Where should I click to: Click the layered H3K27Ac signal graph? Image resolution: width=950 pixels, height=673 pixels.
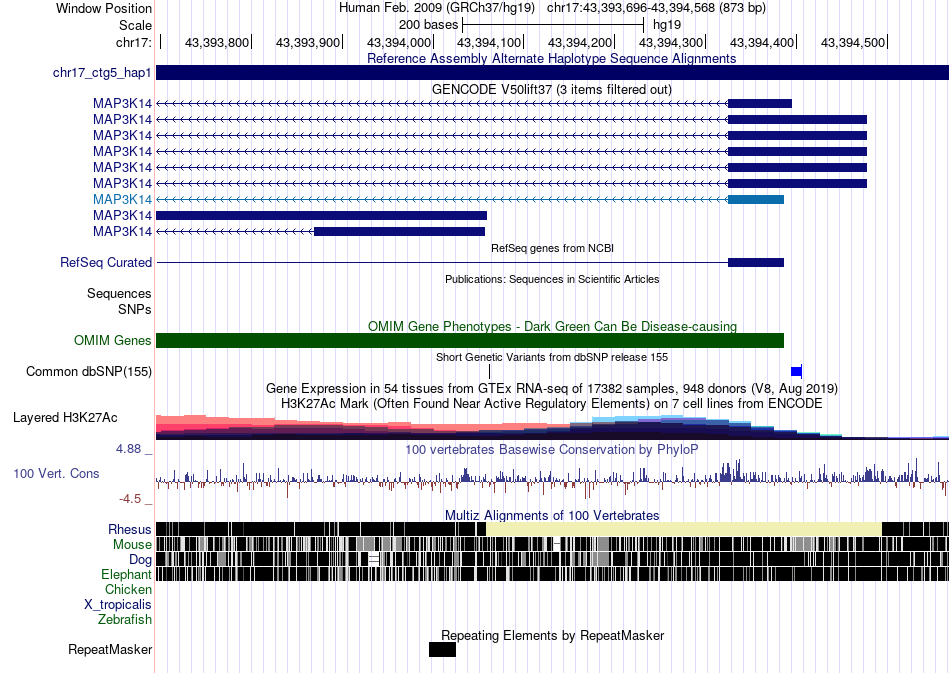click(x=553, y=426)
